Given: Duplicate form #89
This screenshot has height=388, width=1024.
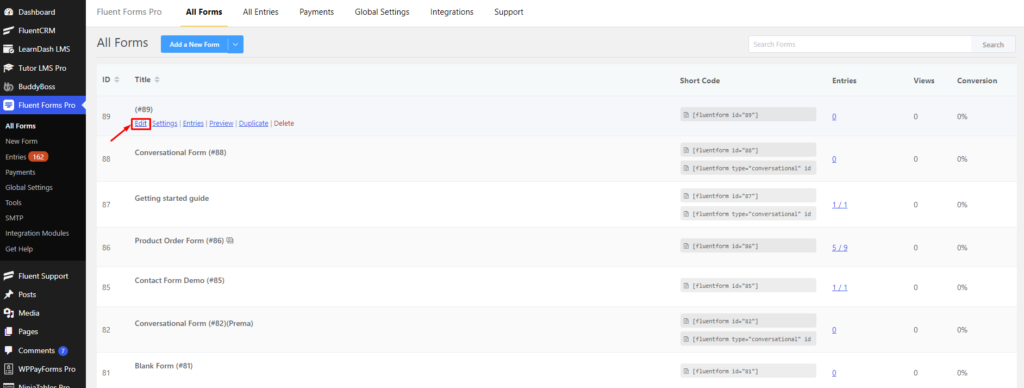Looking at the screenshot, I should point(253,123).
